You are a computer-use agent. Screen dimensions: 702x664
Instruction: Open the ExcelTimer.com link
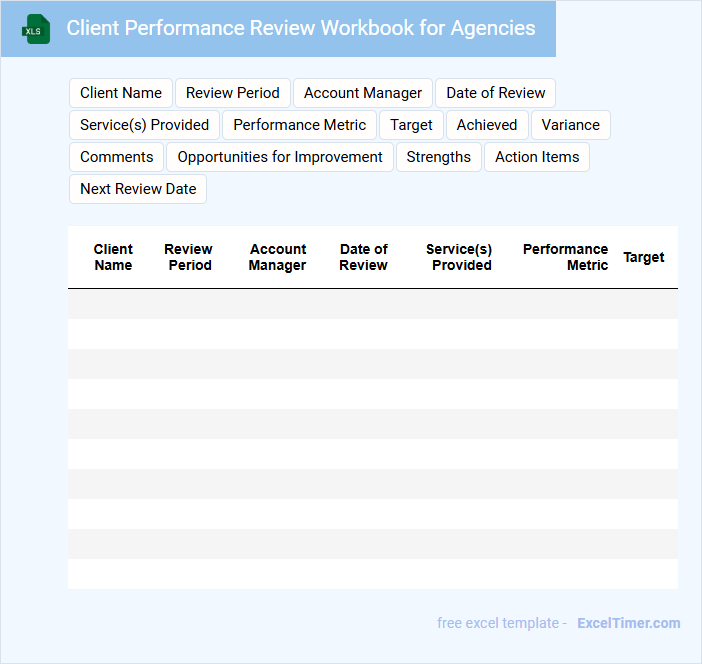click(628, 623)
